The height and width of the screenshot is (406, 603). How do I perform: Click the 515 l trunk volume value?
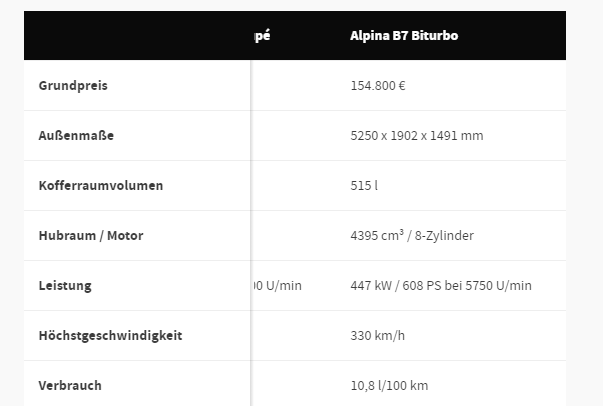pyautogui.click(x=364, y=185)
